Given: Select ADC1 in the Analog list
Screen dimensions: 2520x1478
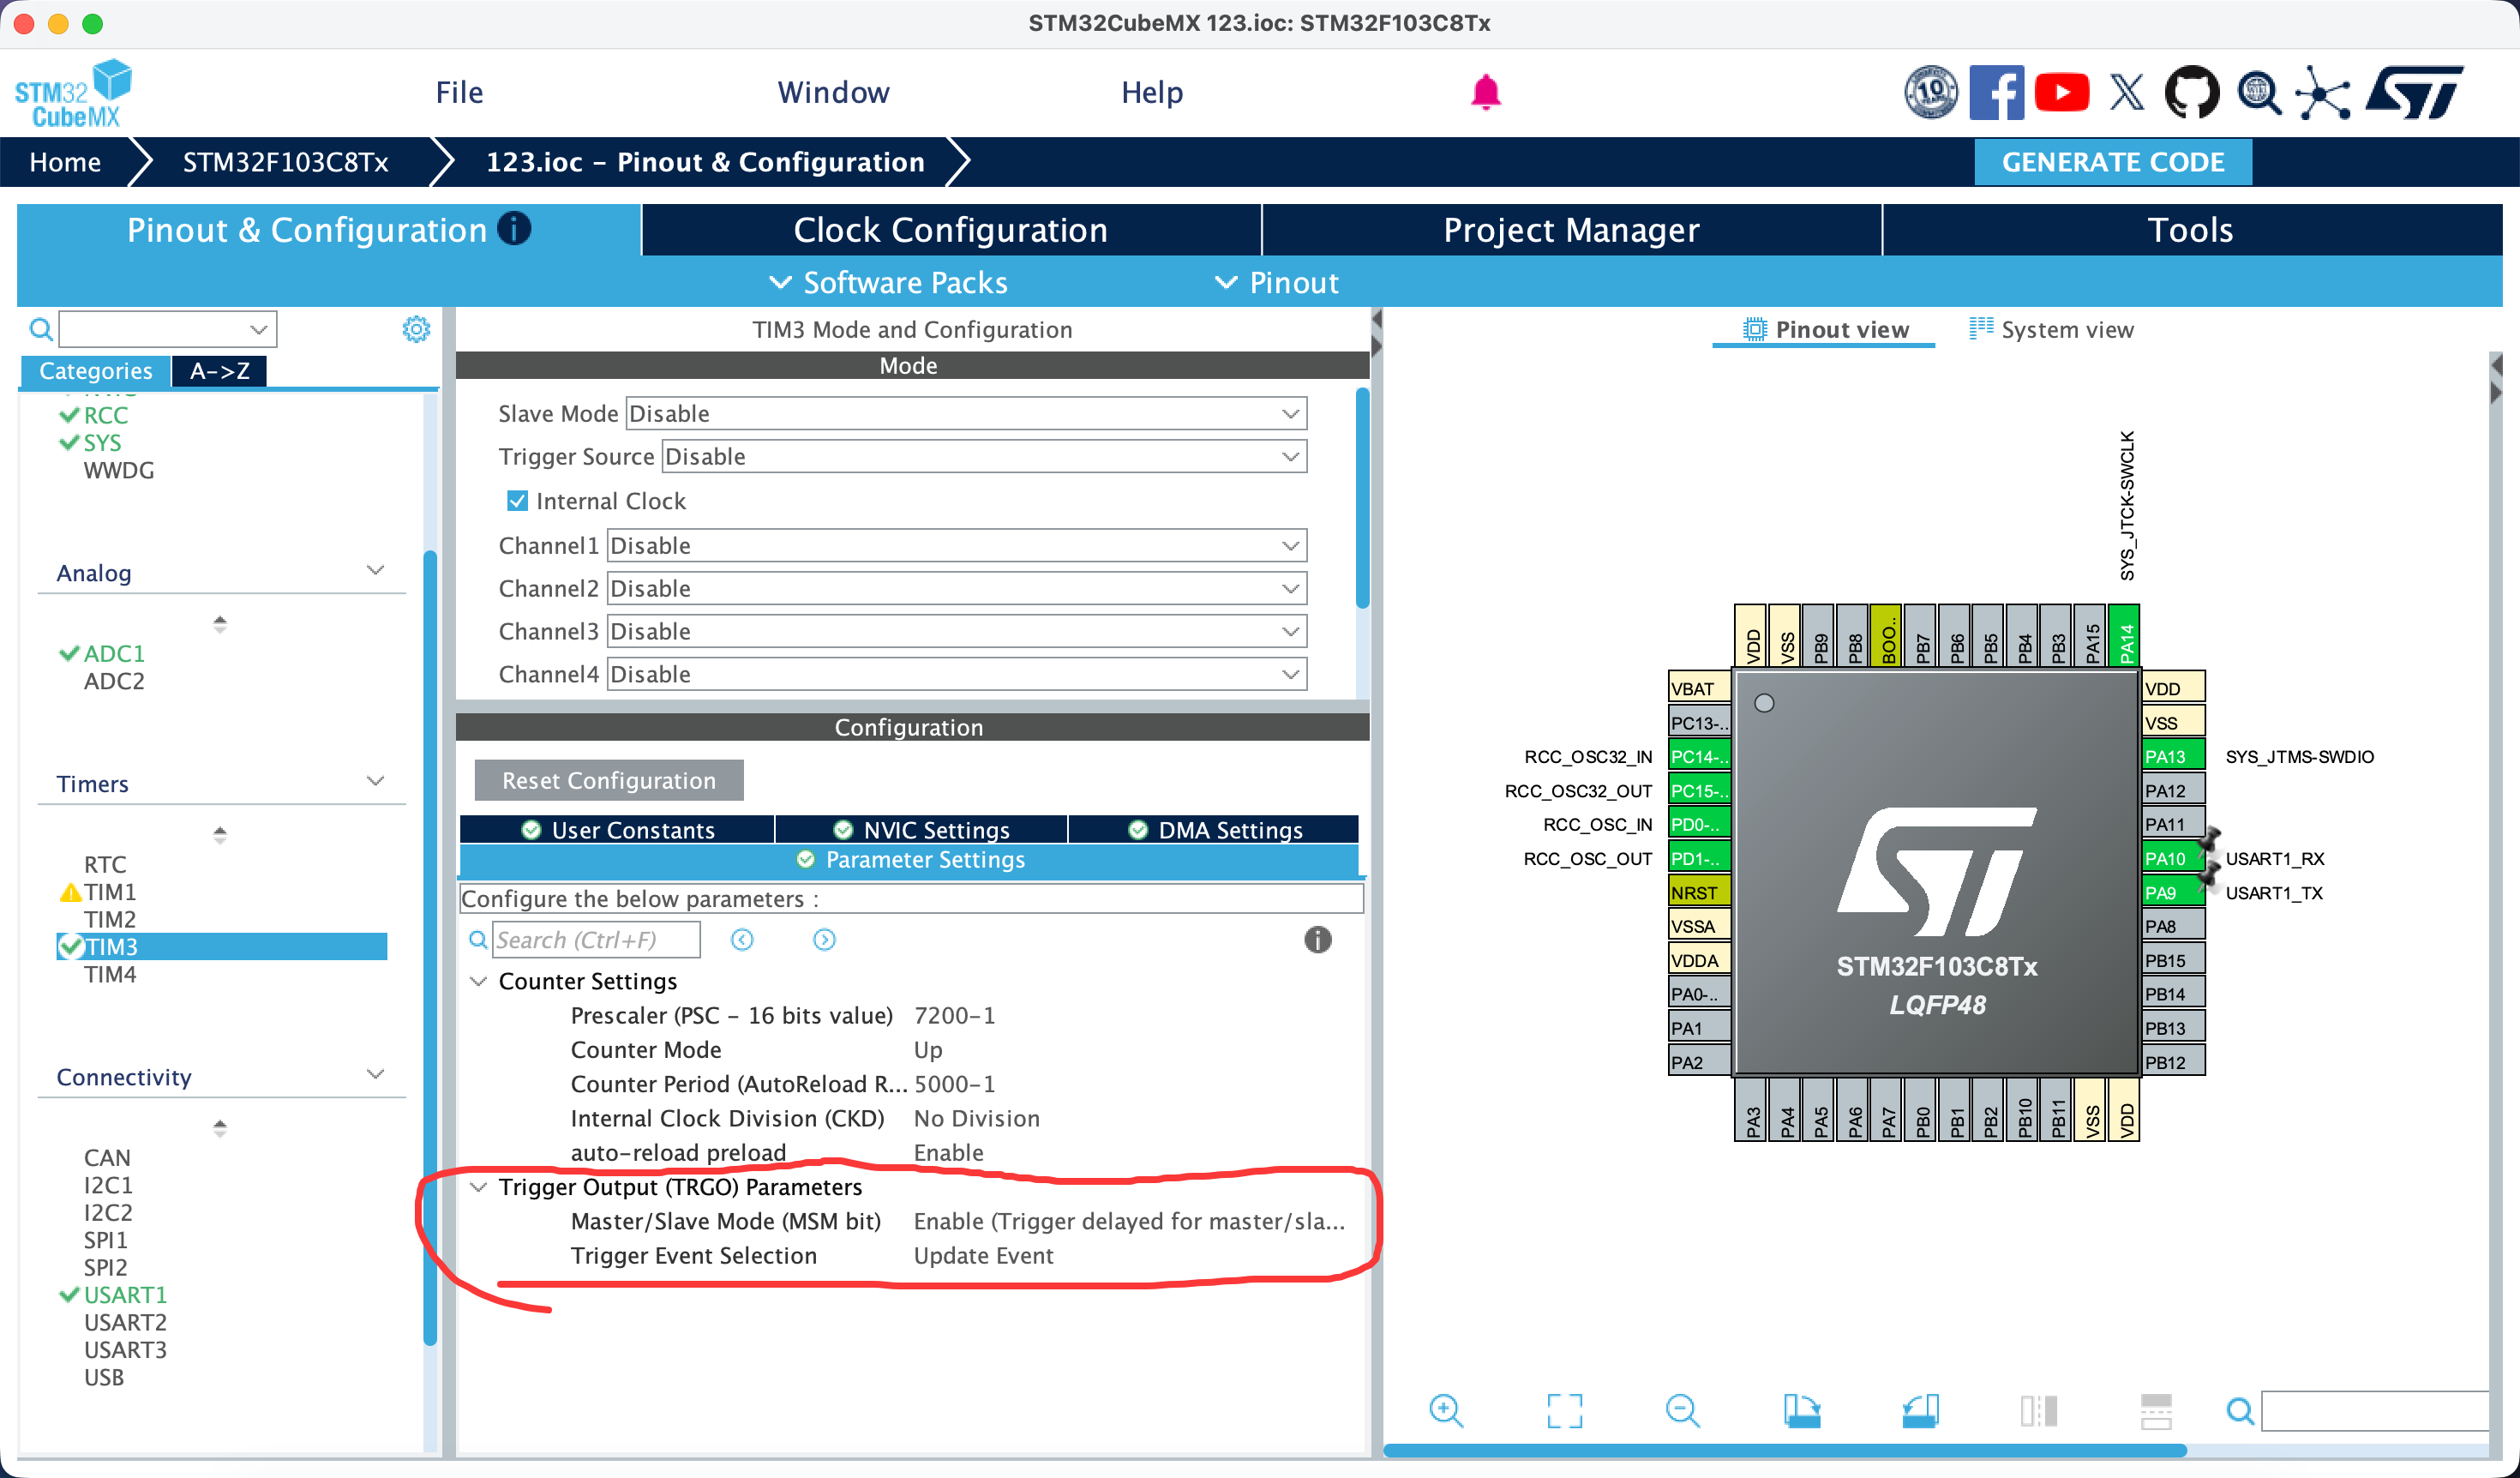Looking at the screenshot, I should [114, 653].
